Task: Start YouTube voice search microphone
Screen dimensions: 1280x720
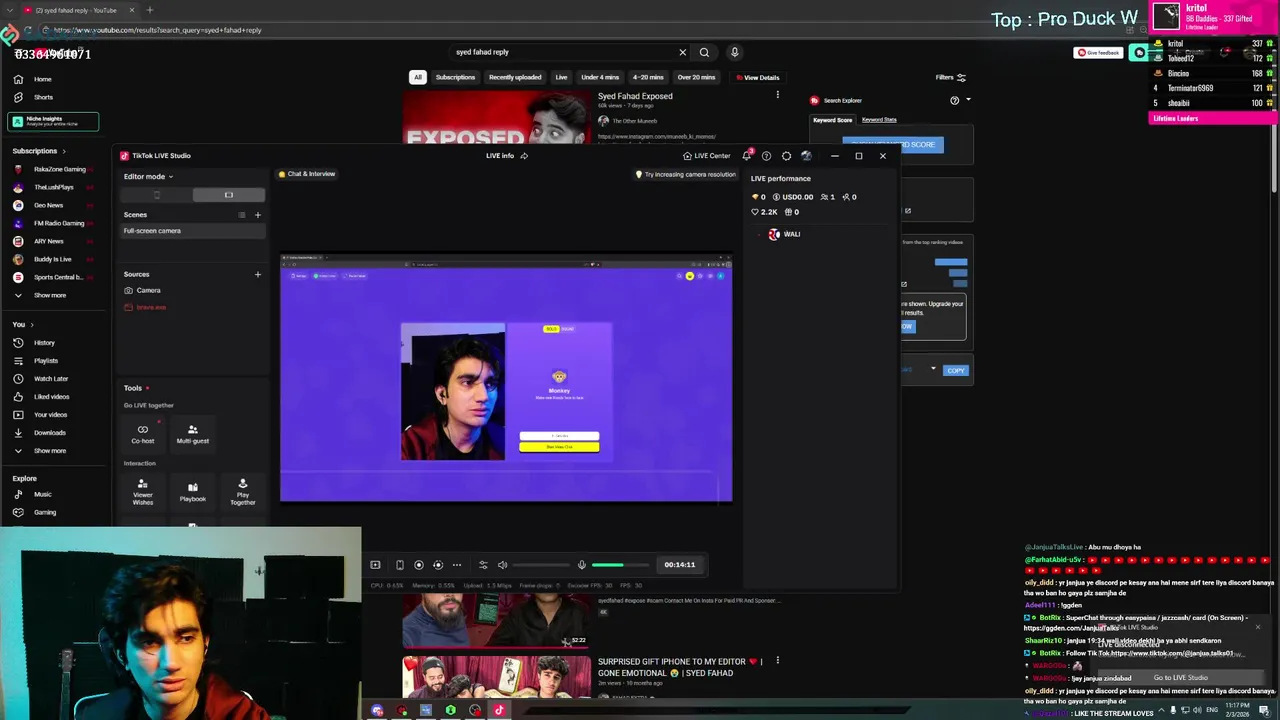Action: [x=734, y=52]
